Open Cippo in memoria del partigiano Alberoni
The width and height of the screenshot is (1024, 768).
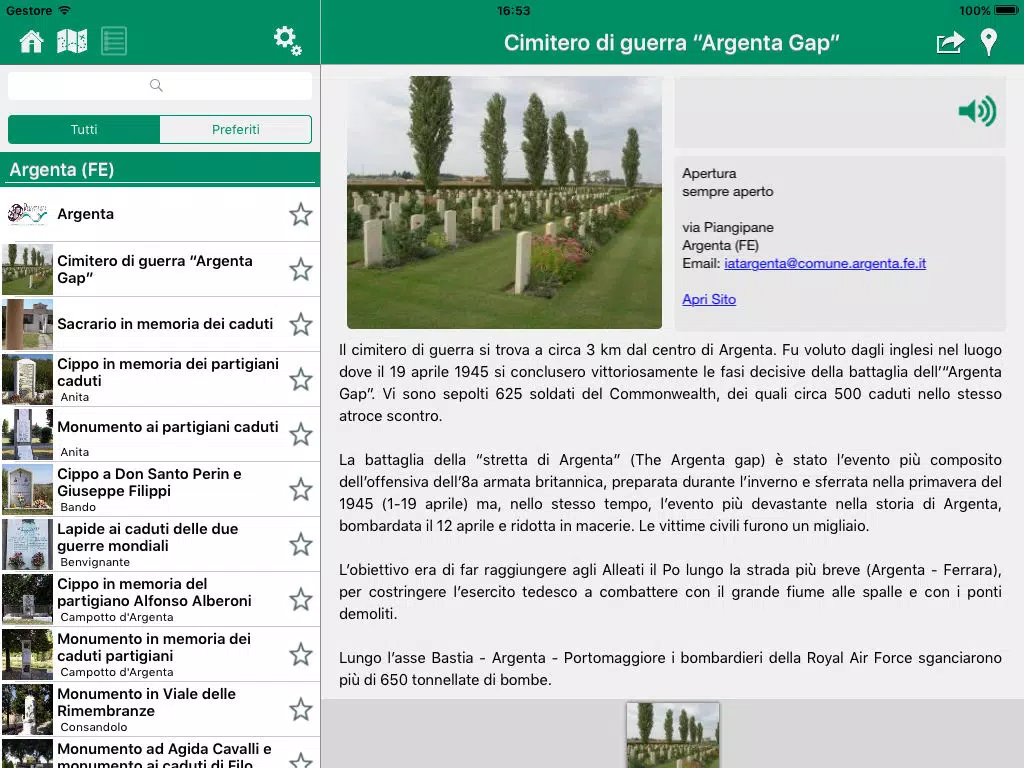160,600
